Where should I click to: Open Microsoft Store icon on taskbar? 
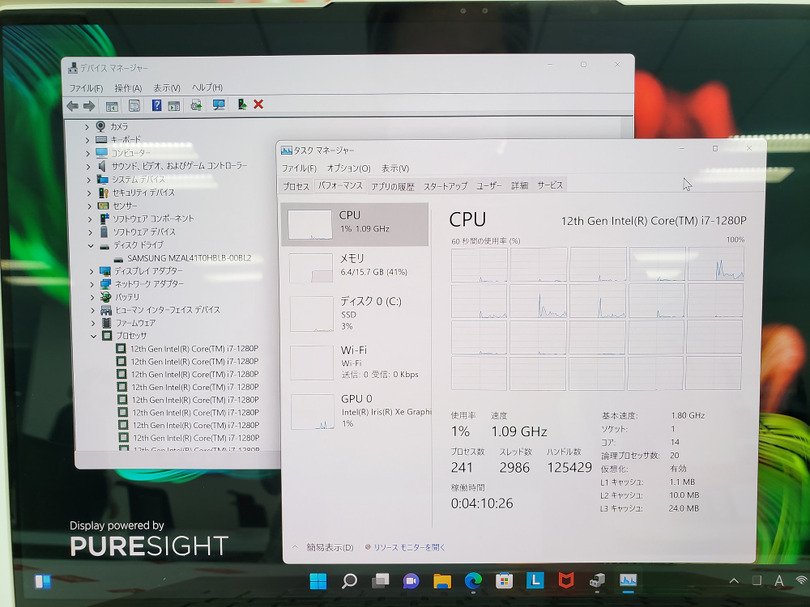504,581
